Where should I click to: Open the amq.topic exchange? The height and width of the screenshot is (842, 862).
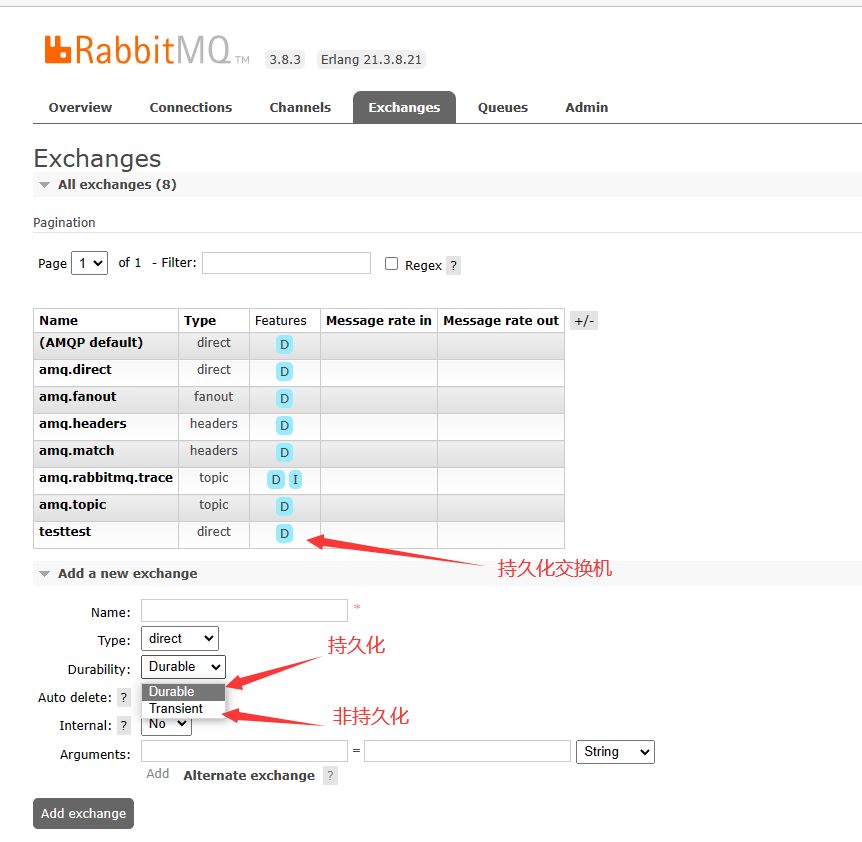tap(73, 505)
